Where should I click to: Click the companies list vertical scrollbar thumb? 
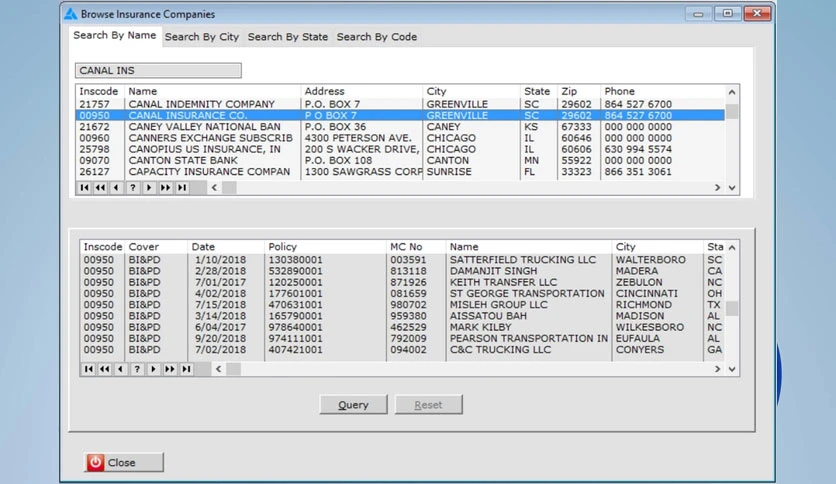coord(732,111)
